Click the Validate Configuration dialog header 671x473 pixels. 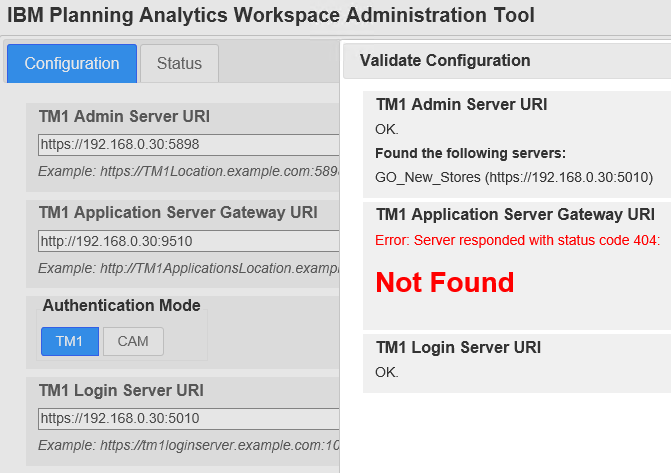pos(507,60)
